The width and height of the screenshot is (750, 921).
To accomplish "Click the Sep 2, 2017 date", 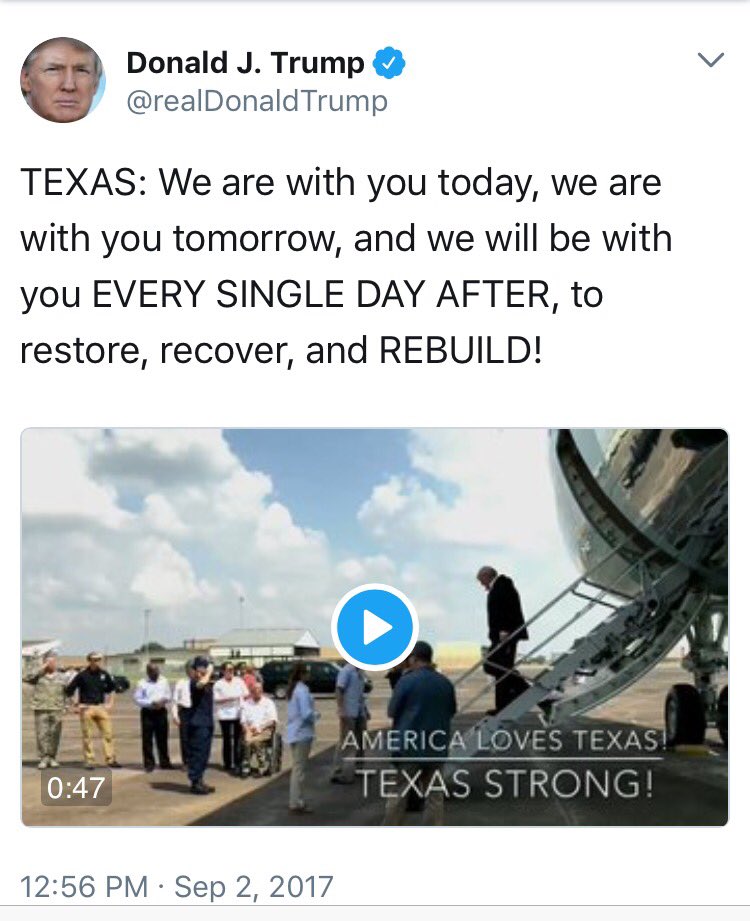I will pyautogui.click(x=254, y=886).
